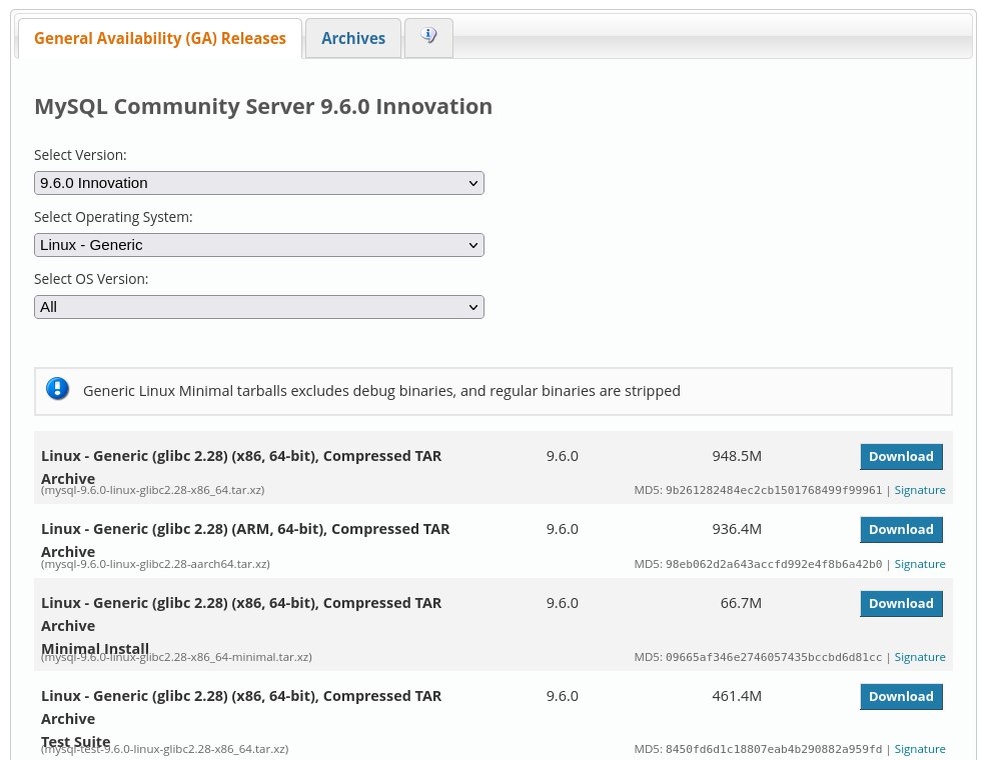Open Signature link for ARM aarch64 archive
Viewport: 988px width, 760px height.
pos(919,564)
